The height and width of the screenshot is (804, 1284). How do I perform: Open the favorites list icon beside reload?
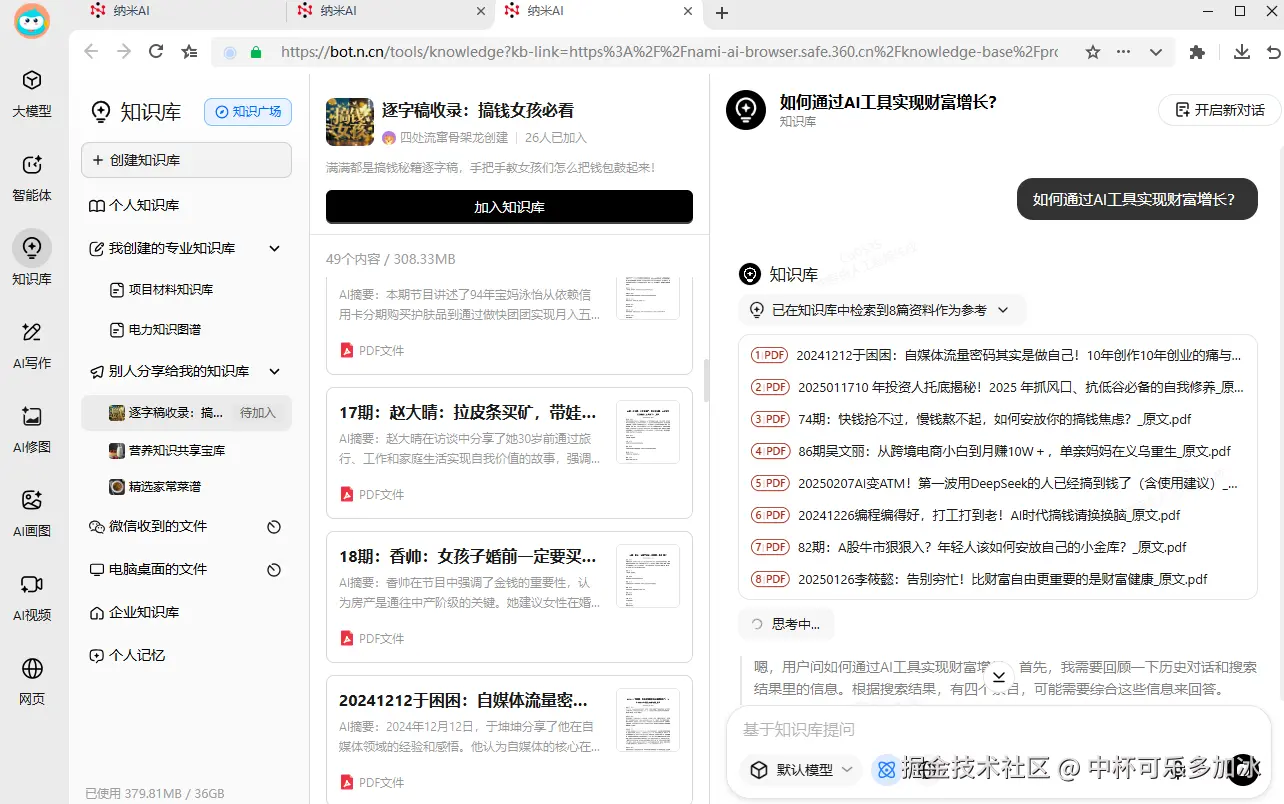(189, 52)
